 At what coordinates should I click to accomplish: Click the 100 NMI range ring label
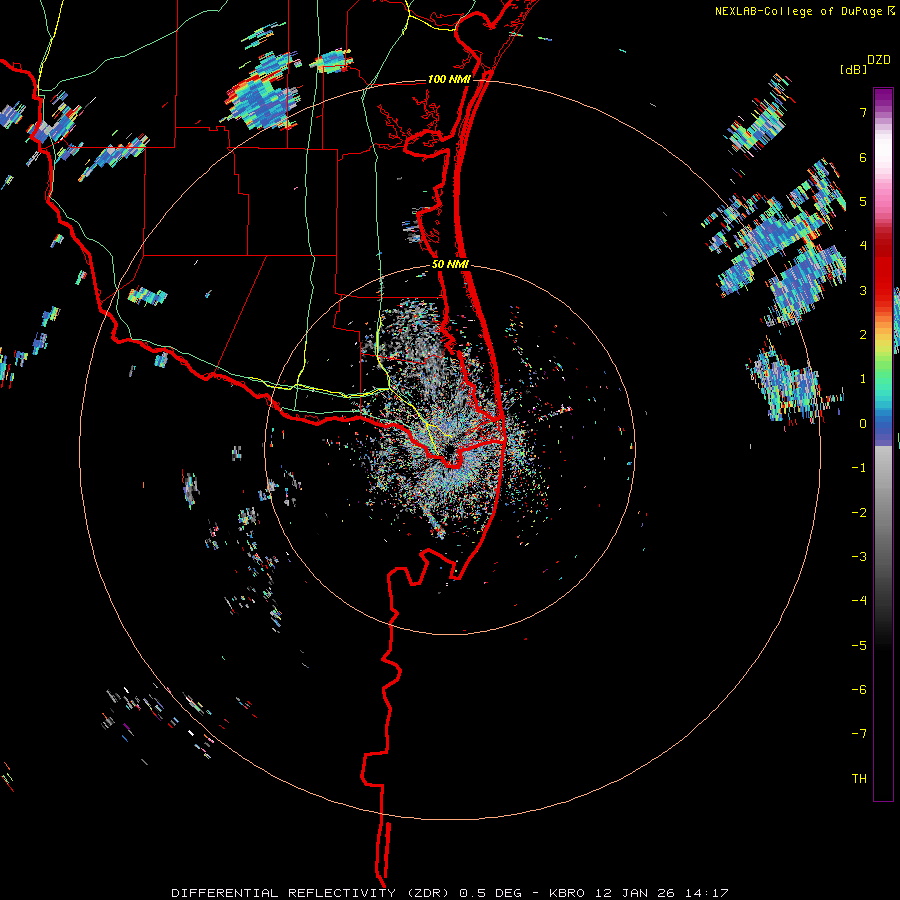(449, 79)
